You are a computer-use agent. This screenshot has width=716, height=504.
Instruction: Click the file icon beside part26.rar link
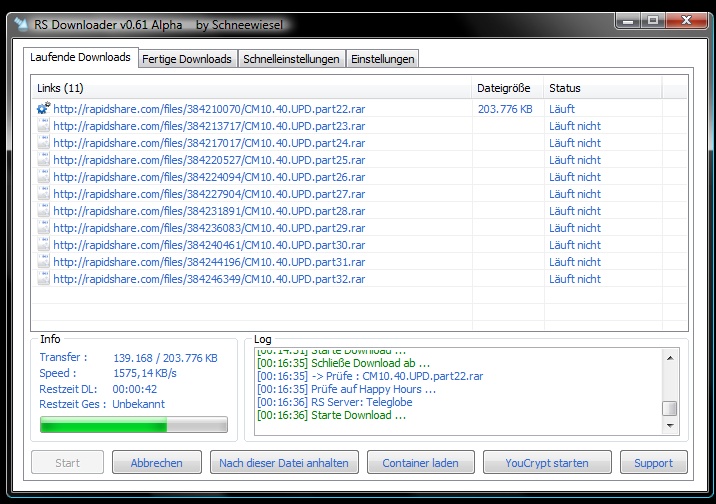[43, 176]
